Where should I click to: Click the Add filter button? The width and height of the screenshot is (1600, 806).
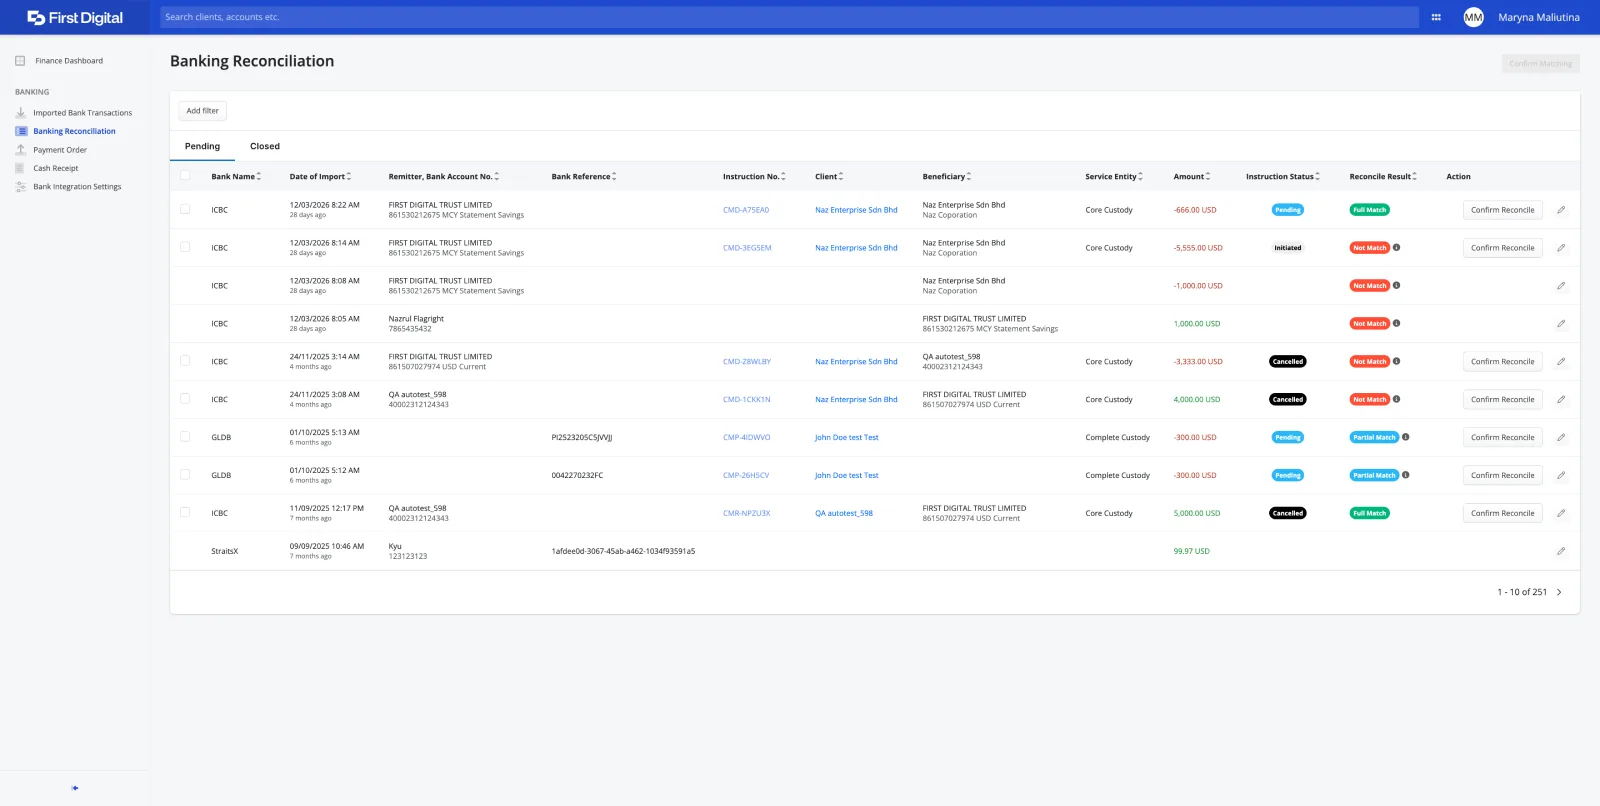point(203,111)
